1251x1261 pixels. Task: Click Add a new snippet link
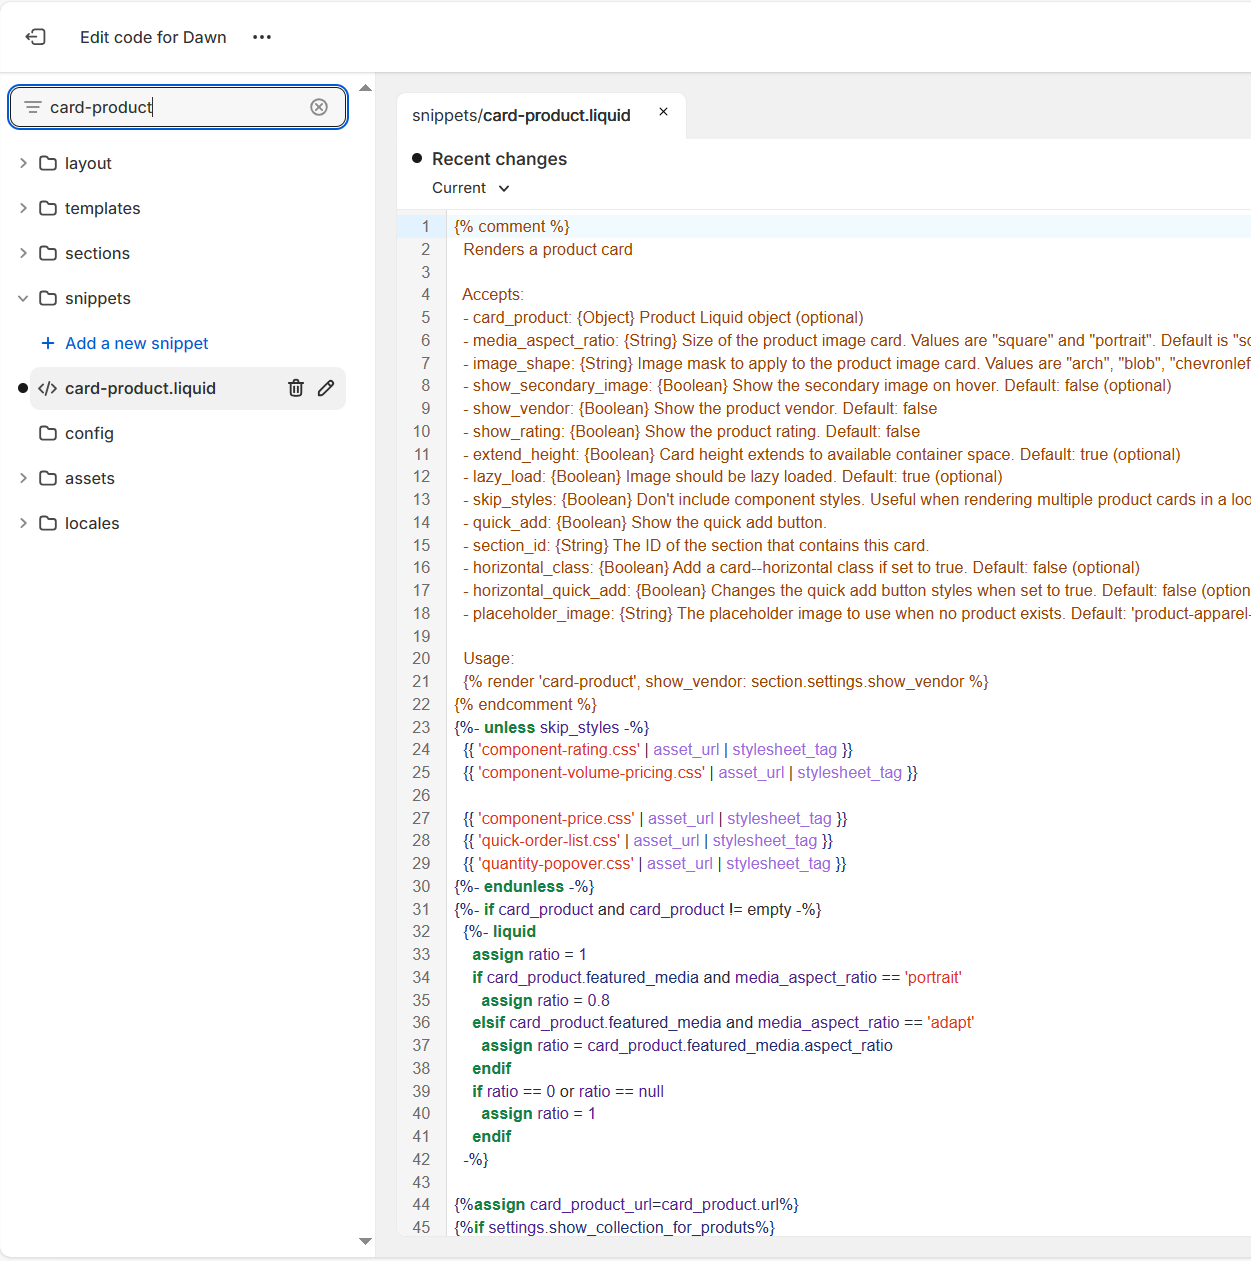point(137,343)
